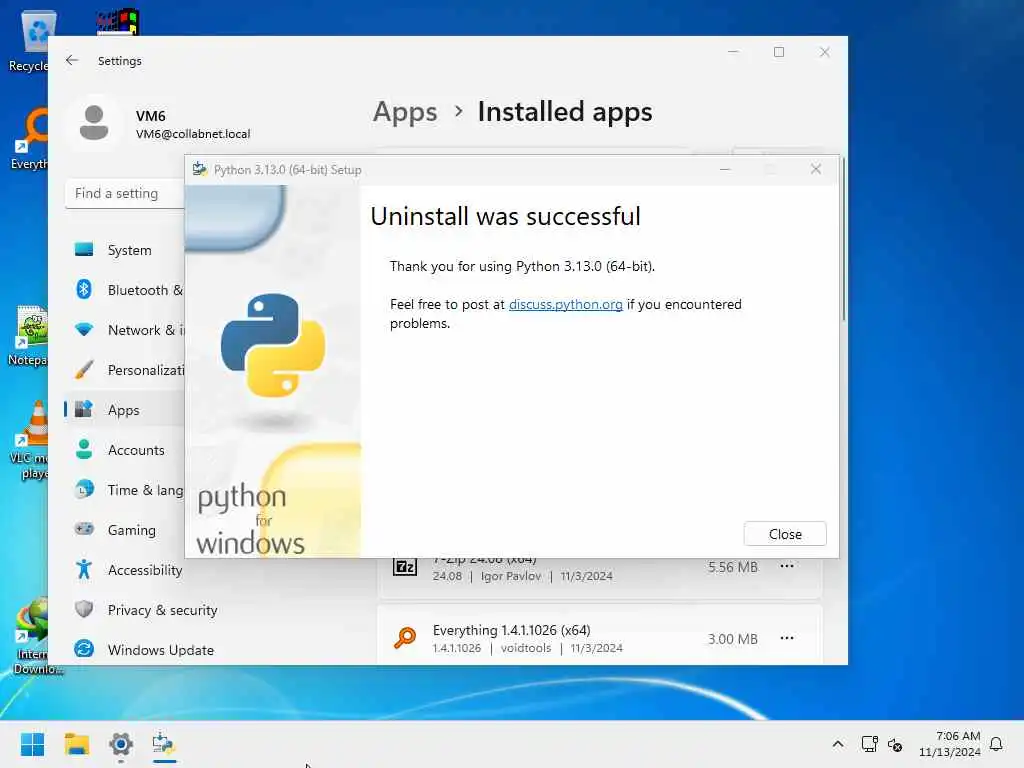Screen dimensions: 1024x768
Task: Click the Personalization brush icon
Action: (x=84, y=370)
